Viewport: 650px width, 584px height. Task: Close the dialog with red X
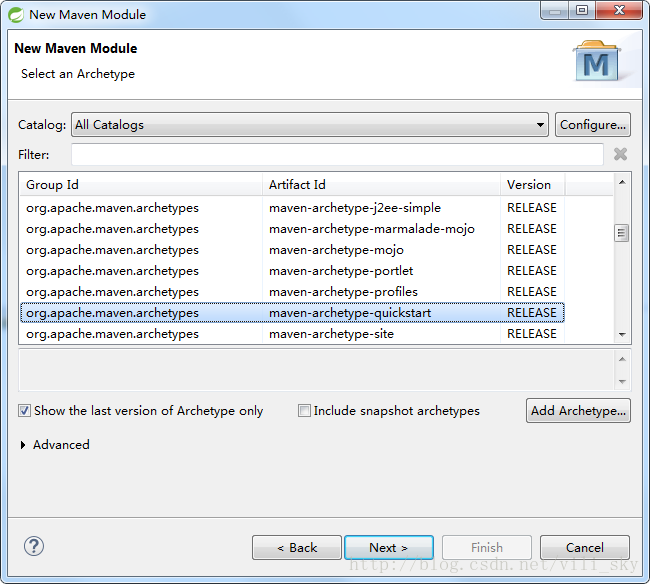tap(619, 10)
